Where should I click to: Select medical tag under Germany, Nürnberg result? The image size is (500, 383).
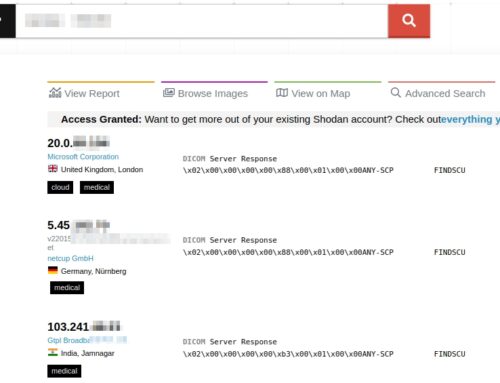click(x=67, y=288)
